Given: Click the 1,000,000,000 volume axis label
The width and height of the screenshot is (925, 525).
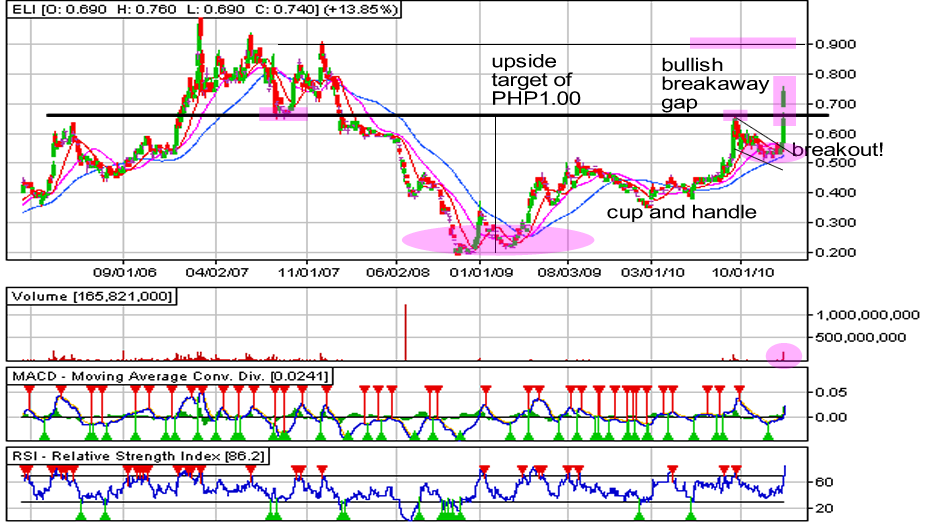Looking at the screenshot, I should (868, 315).
